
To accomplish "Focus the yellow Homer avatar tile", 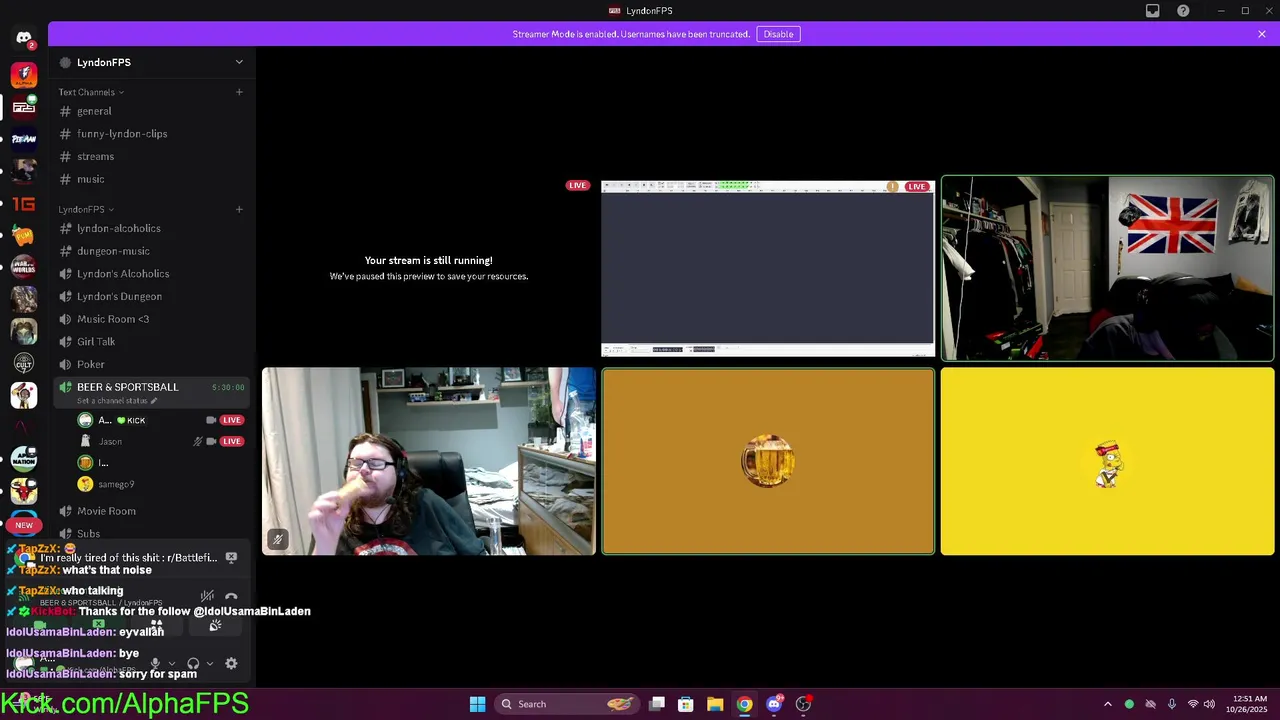I will tap(1107, 461).
